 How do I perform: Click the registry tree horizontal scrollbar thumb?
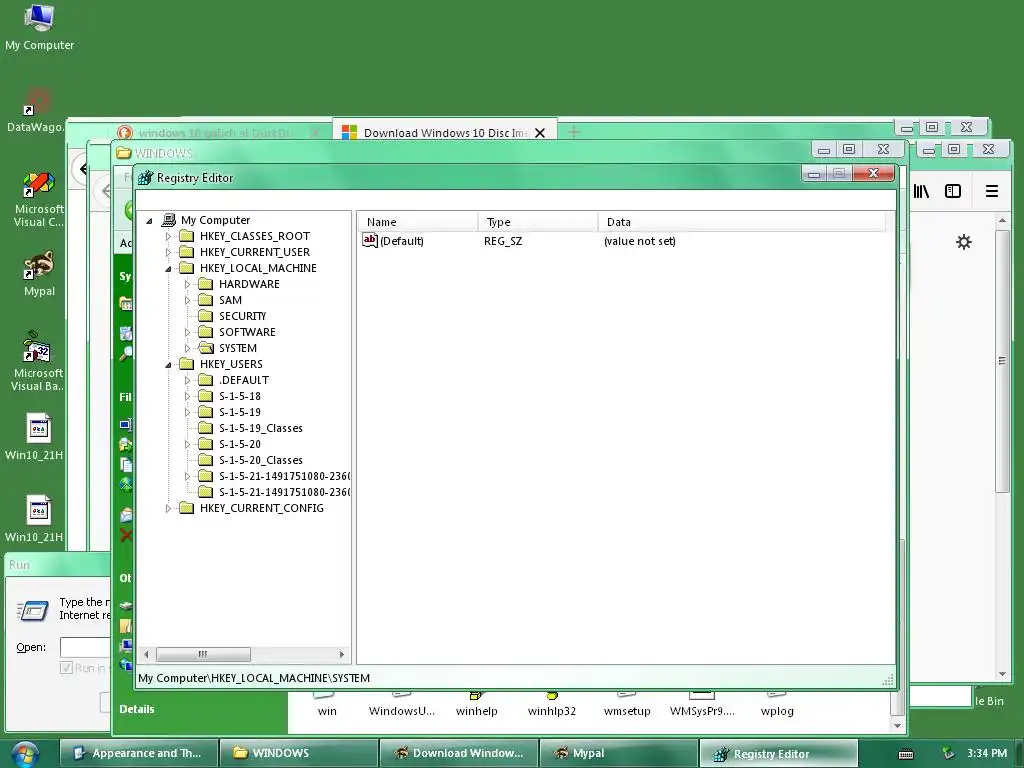[203, 654]
